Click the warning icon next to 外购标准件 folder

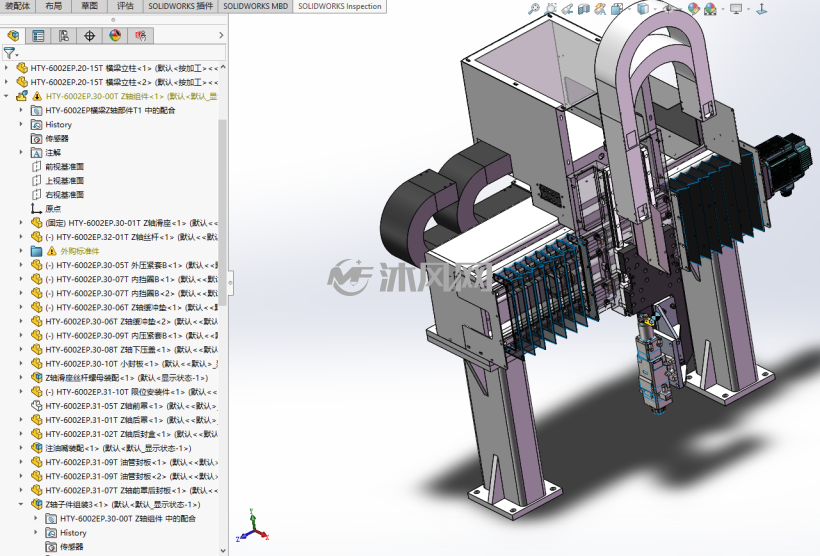[51, 251]
